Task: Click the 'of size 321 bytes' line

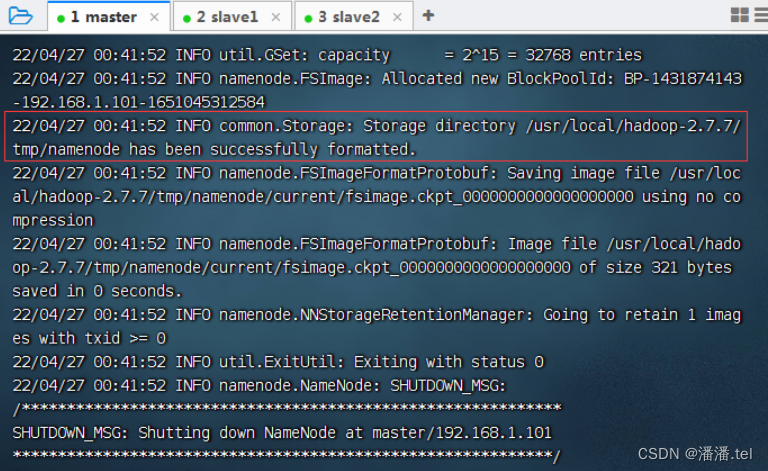Action: point(372,268)
